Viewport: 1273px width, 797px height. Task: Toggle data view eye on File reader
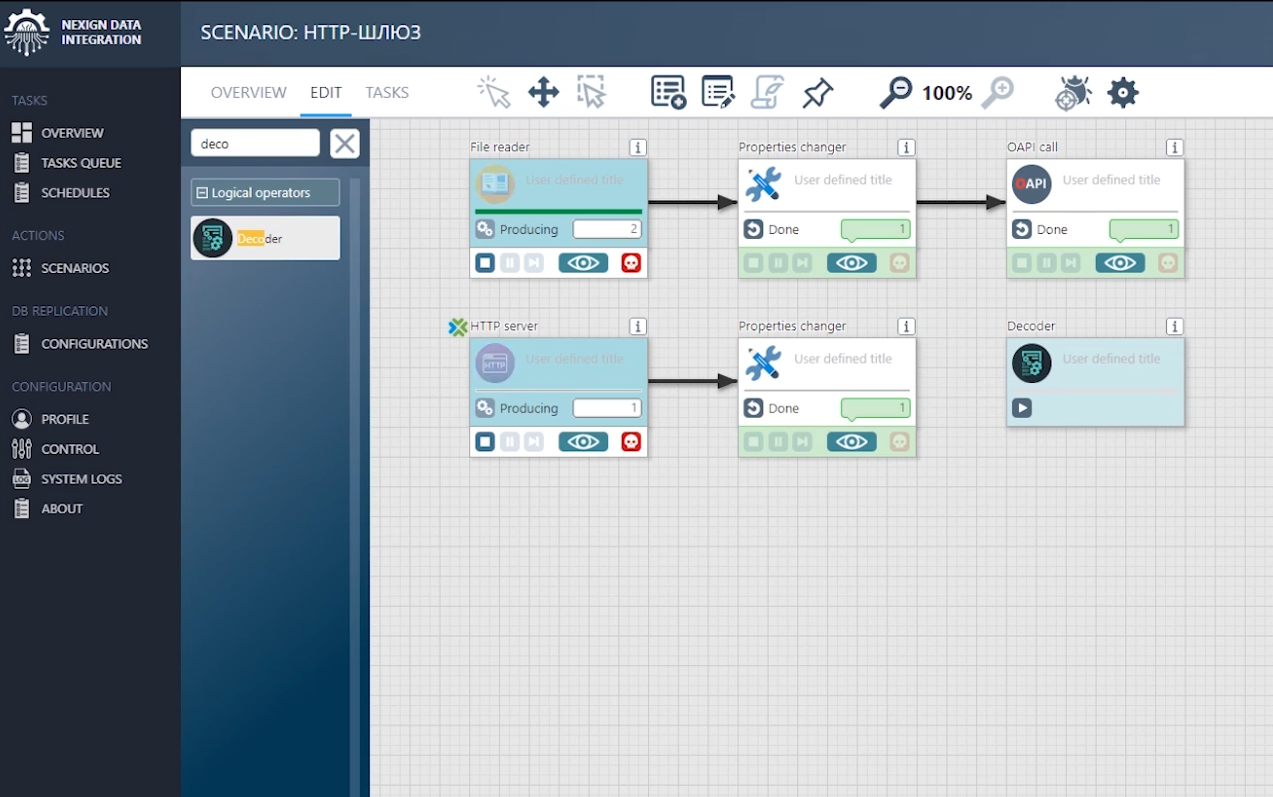click(x=583, y=262)
